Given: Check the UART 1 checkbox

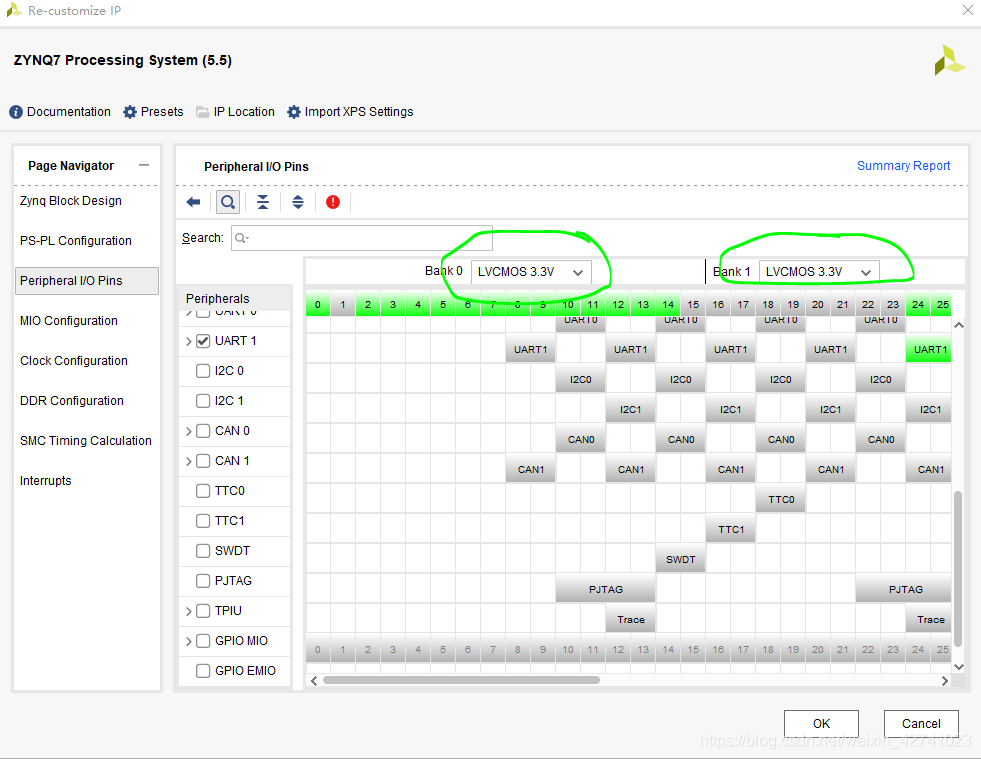Looking at the screenshot, I should pyautogui.click(x=203, y=341).
